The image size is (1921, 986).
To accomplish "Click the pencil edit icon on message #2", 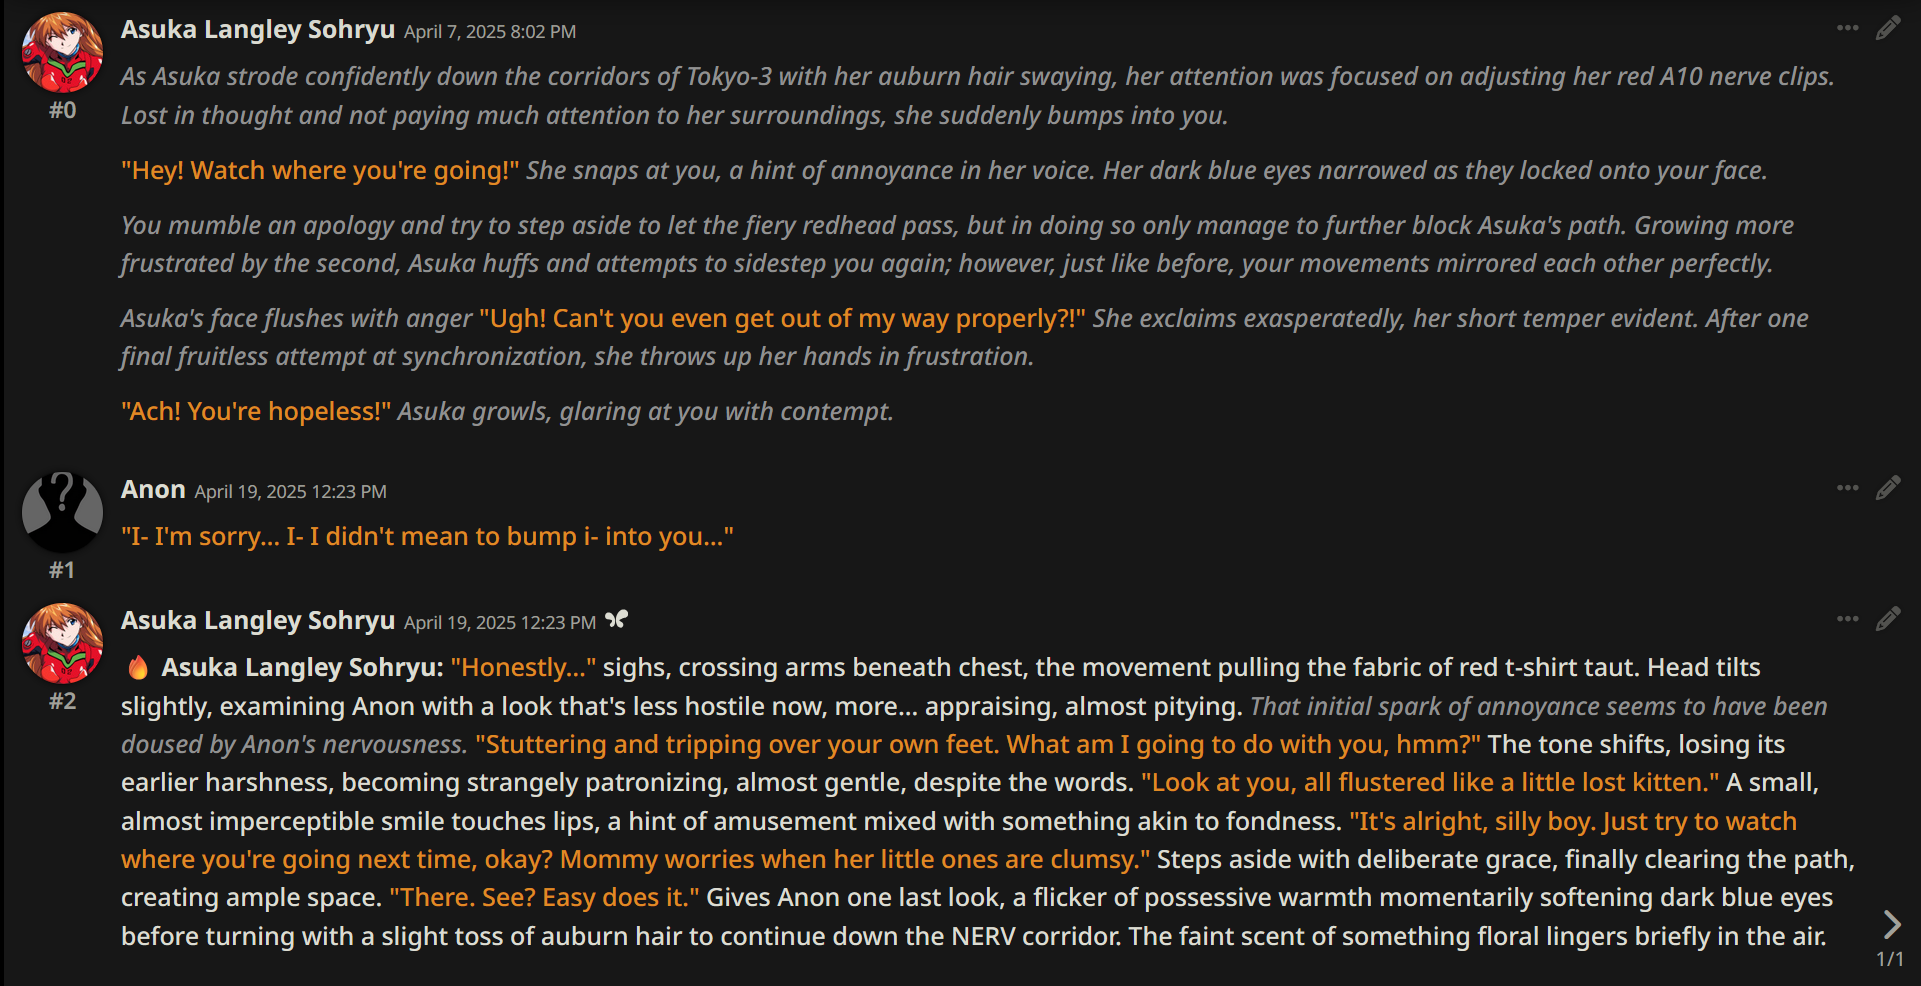I will (x=1887, y=619).
